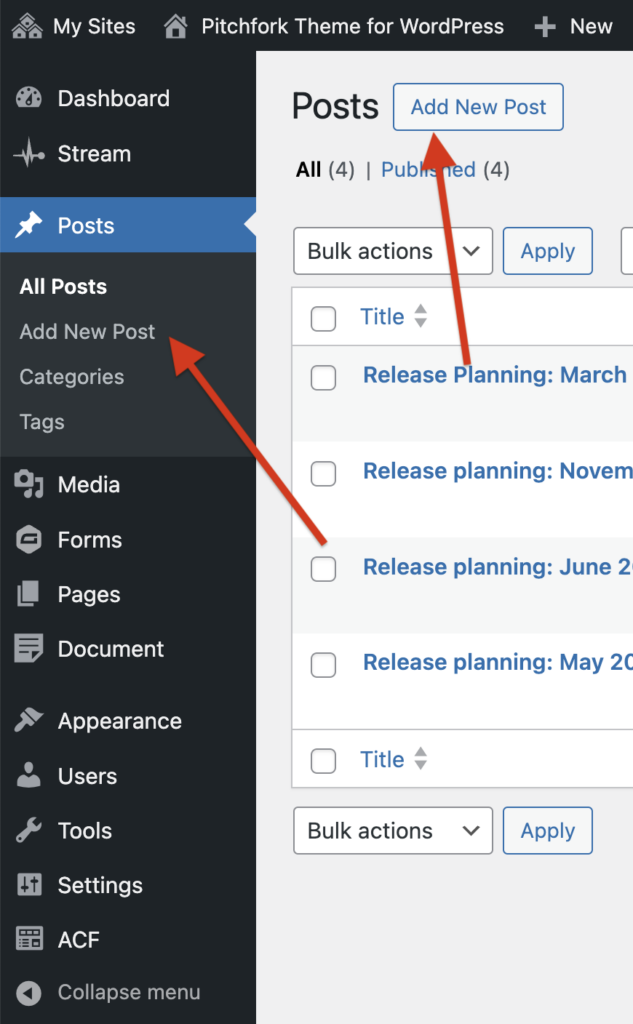
Task: Click the Collapse menu arrow icon
Action: pos(29,993)
